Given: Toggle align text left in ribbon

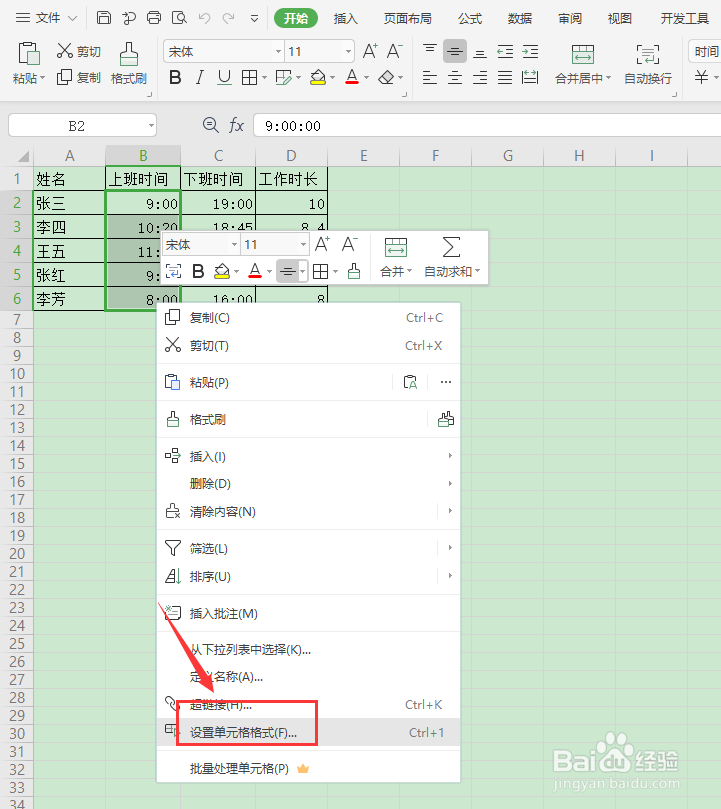Looking at the screenshot, I should coord(429,78).
